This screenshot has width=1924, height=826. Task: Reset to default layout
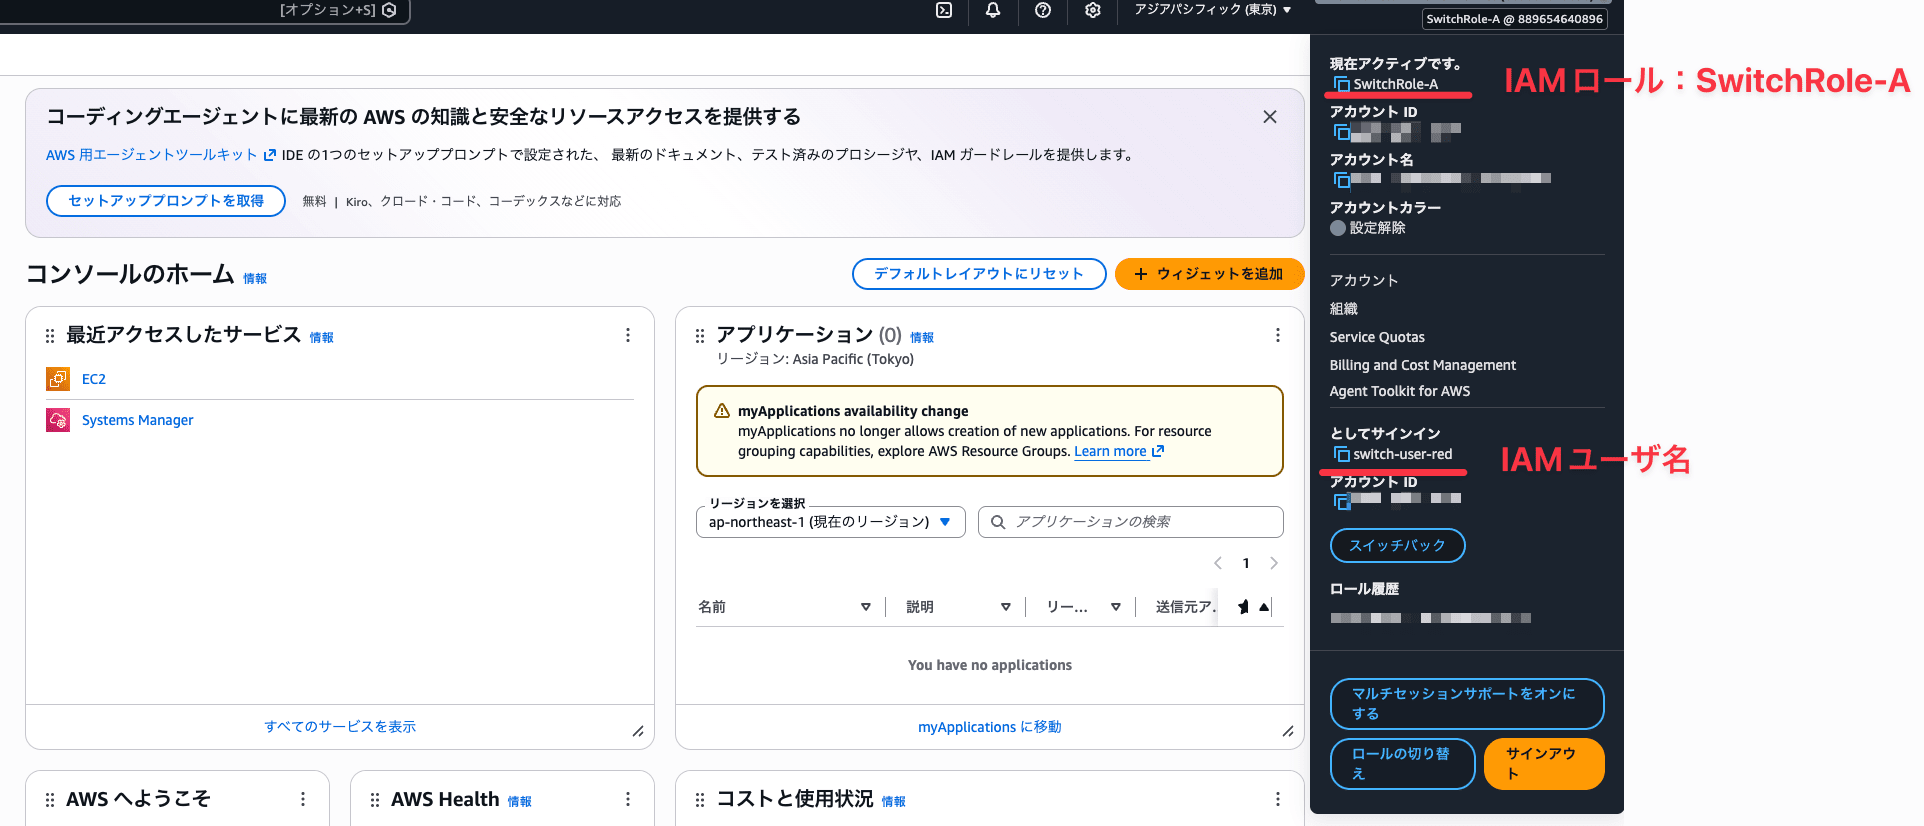[x=979, y=274]
